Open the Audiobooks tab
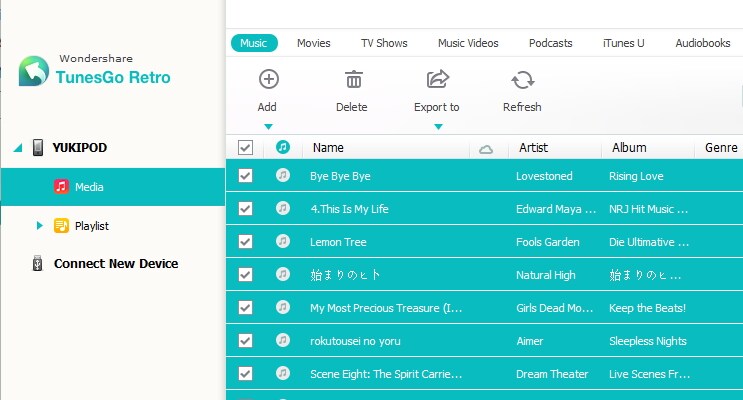The width and height of the screenshot is (743, 400). pyautogui.click(x=703, y=43)
